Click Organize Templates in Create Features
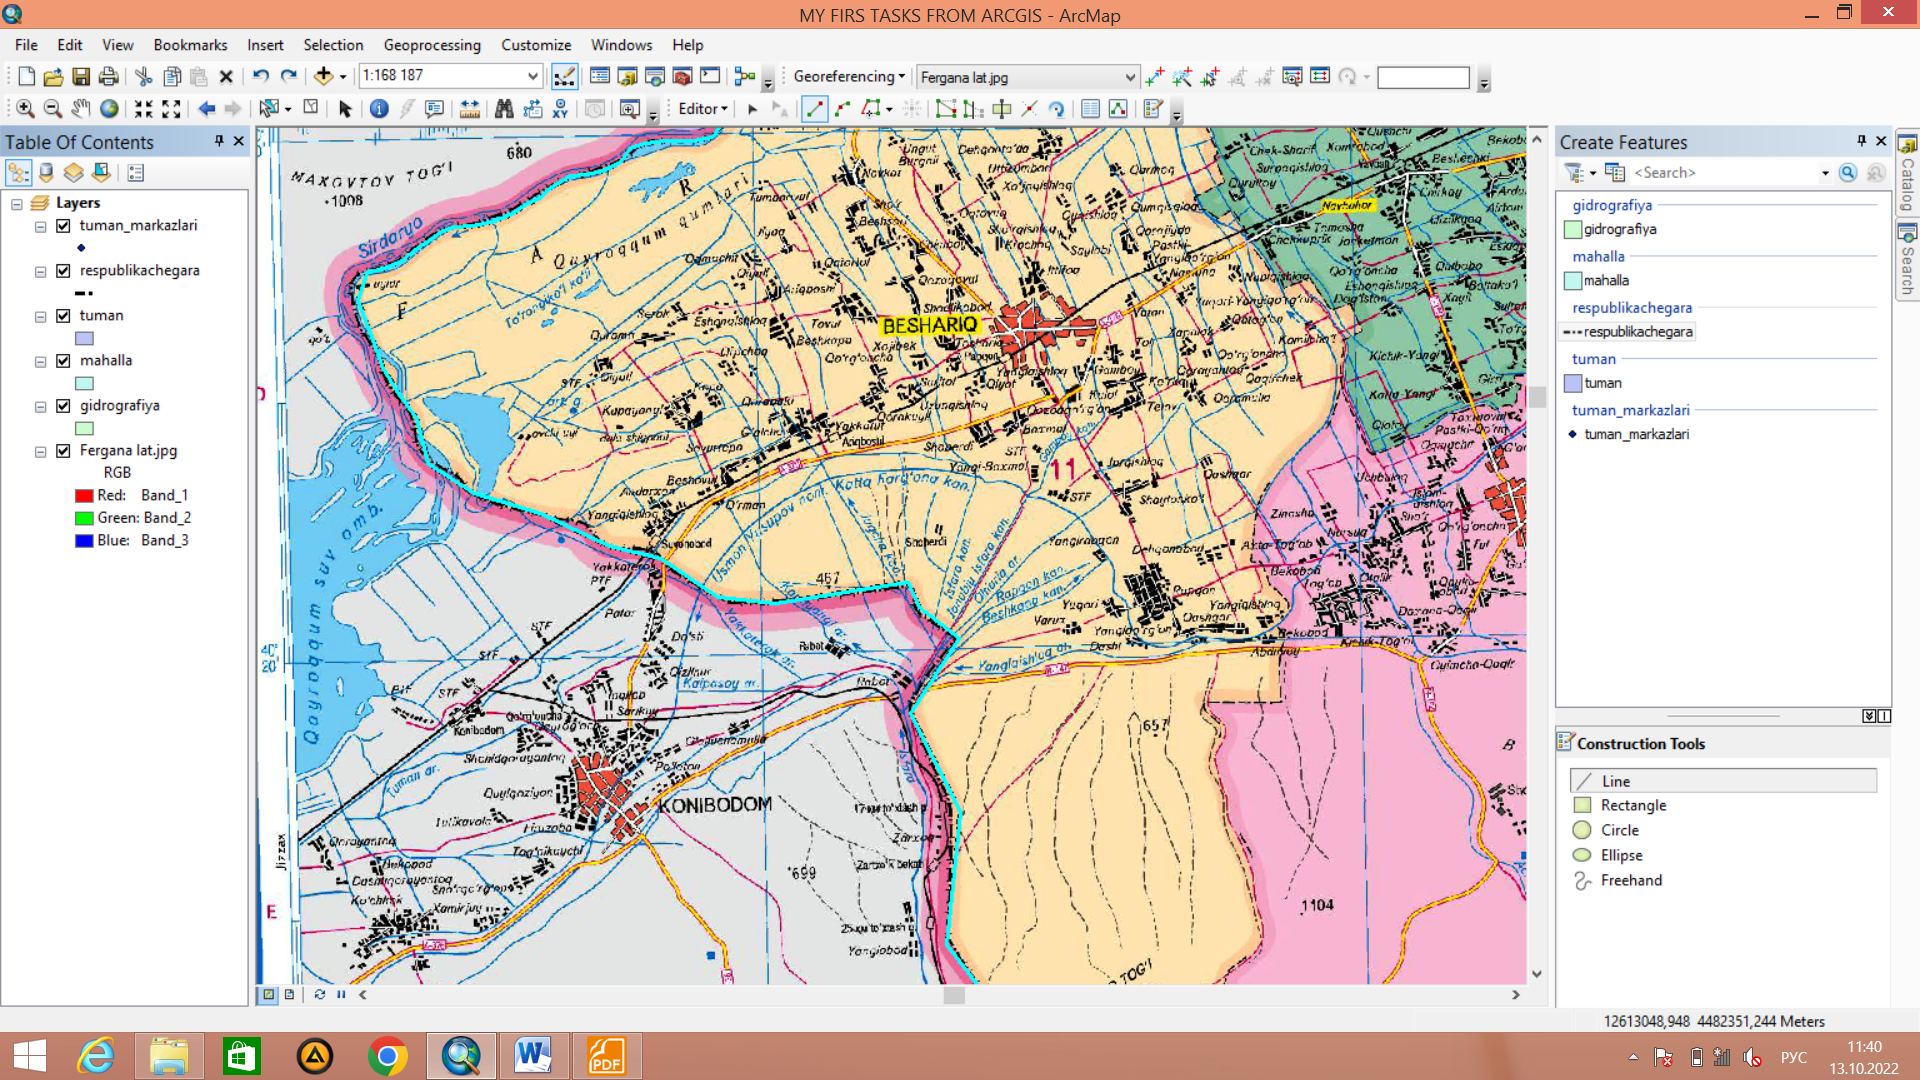Image resolution: width=1920 pixels, height=1080 pixels. coord(1615,173)
